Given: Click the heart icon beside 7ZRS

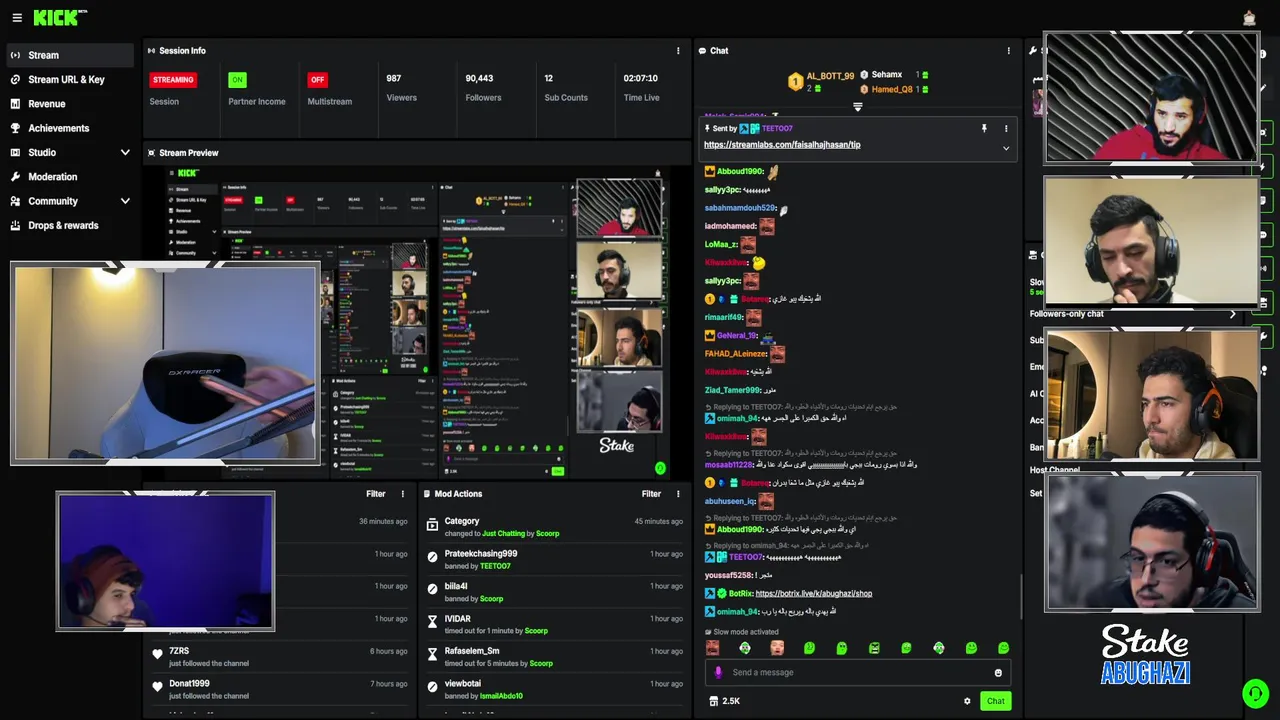Looking at the screenshot, I should 157,655.
